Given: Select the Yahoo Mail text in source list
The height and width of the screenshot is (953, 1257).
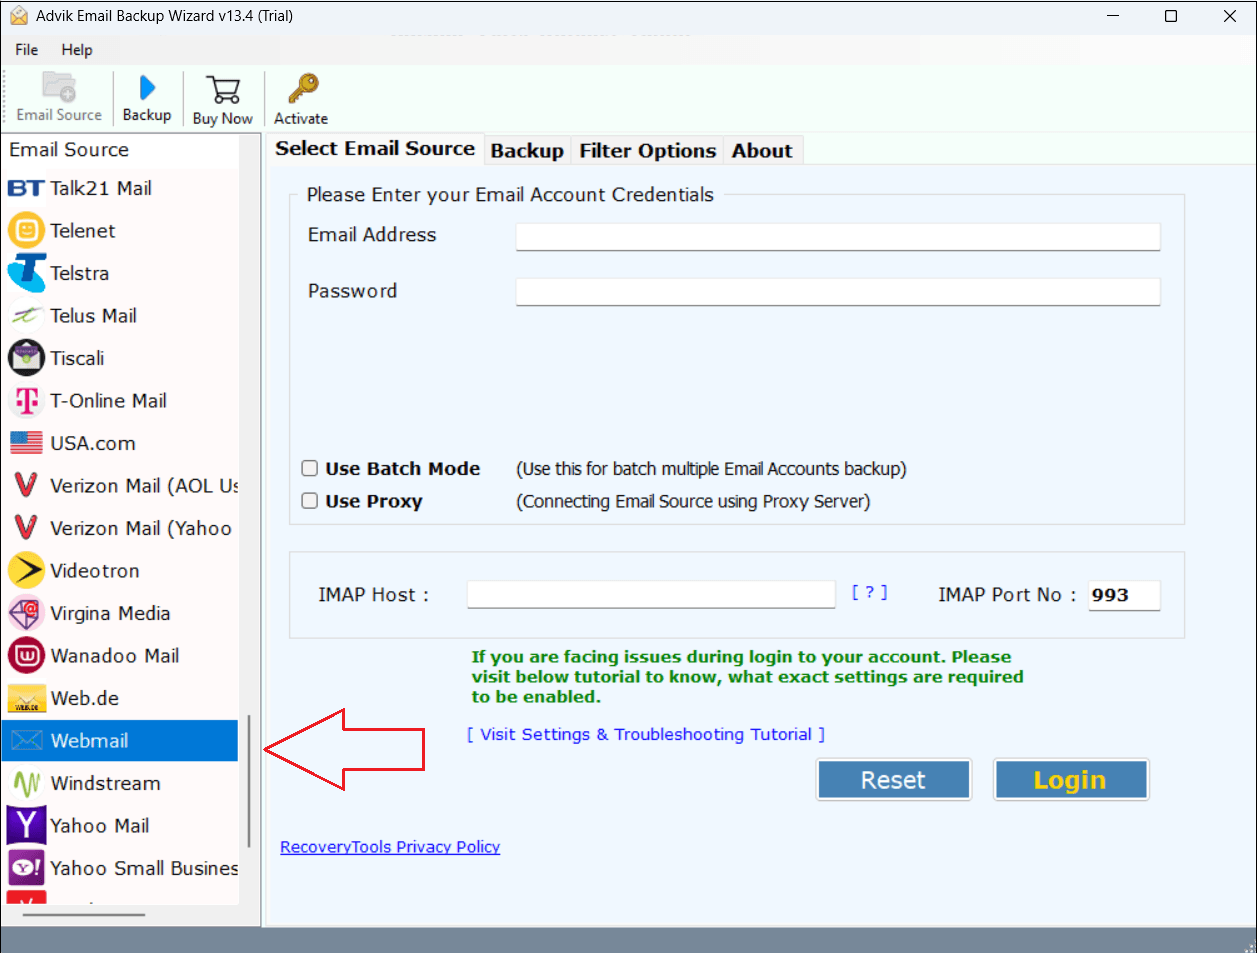Looking at the screenshot, I should pos(100,826).
